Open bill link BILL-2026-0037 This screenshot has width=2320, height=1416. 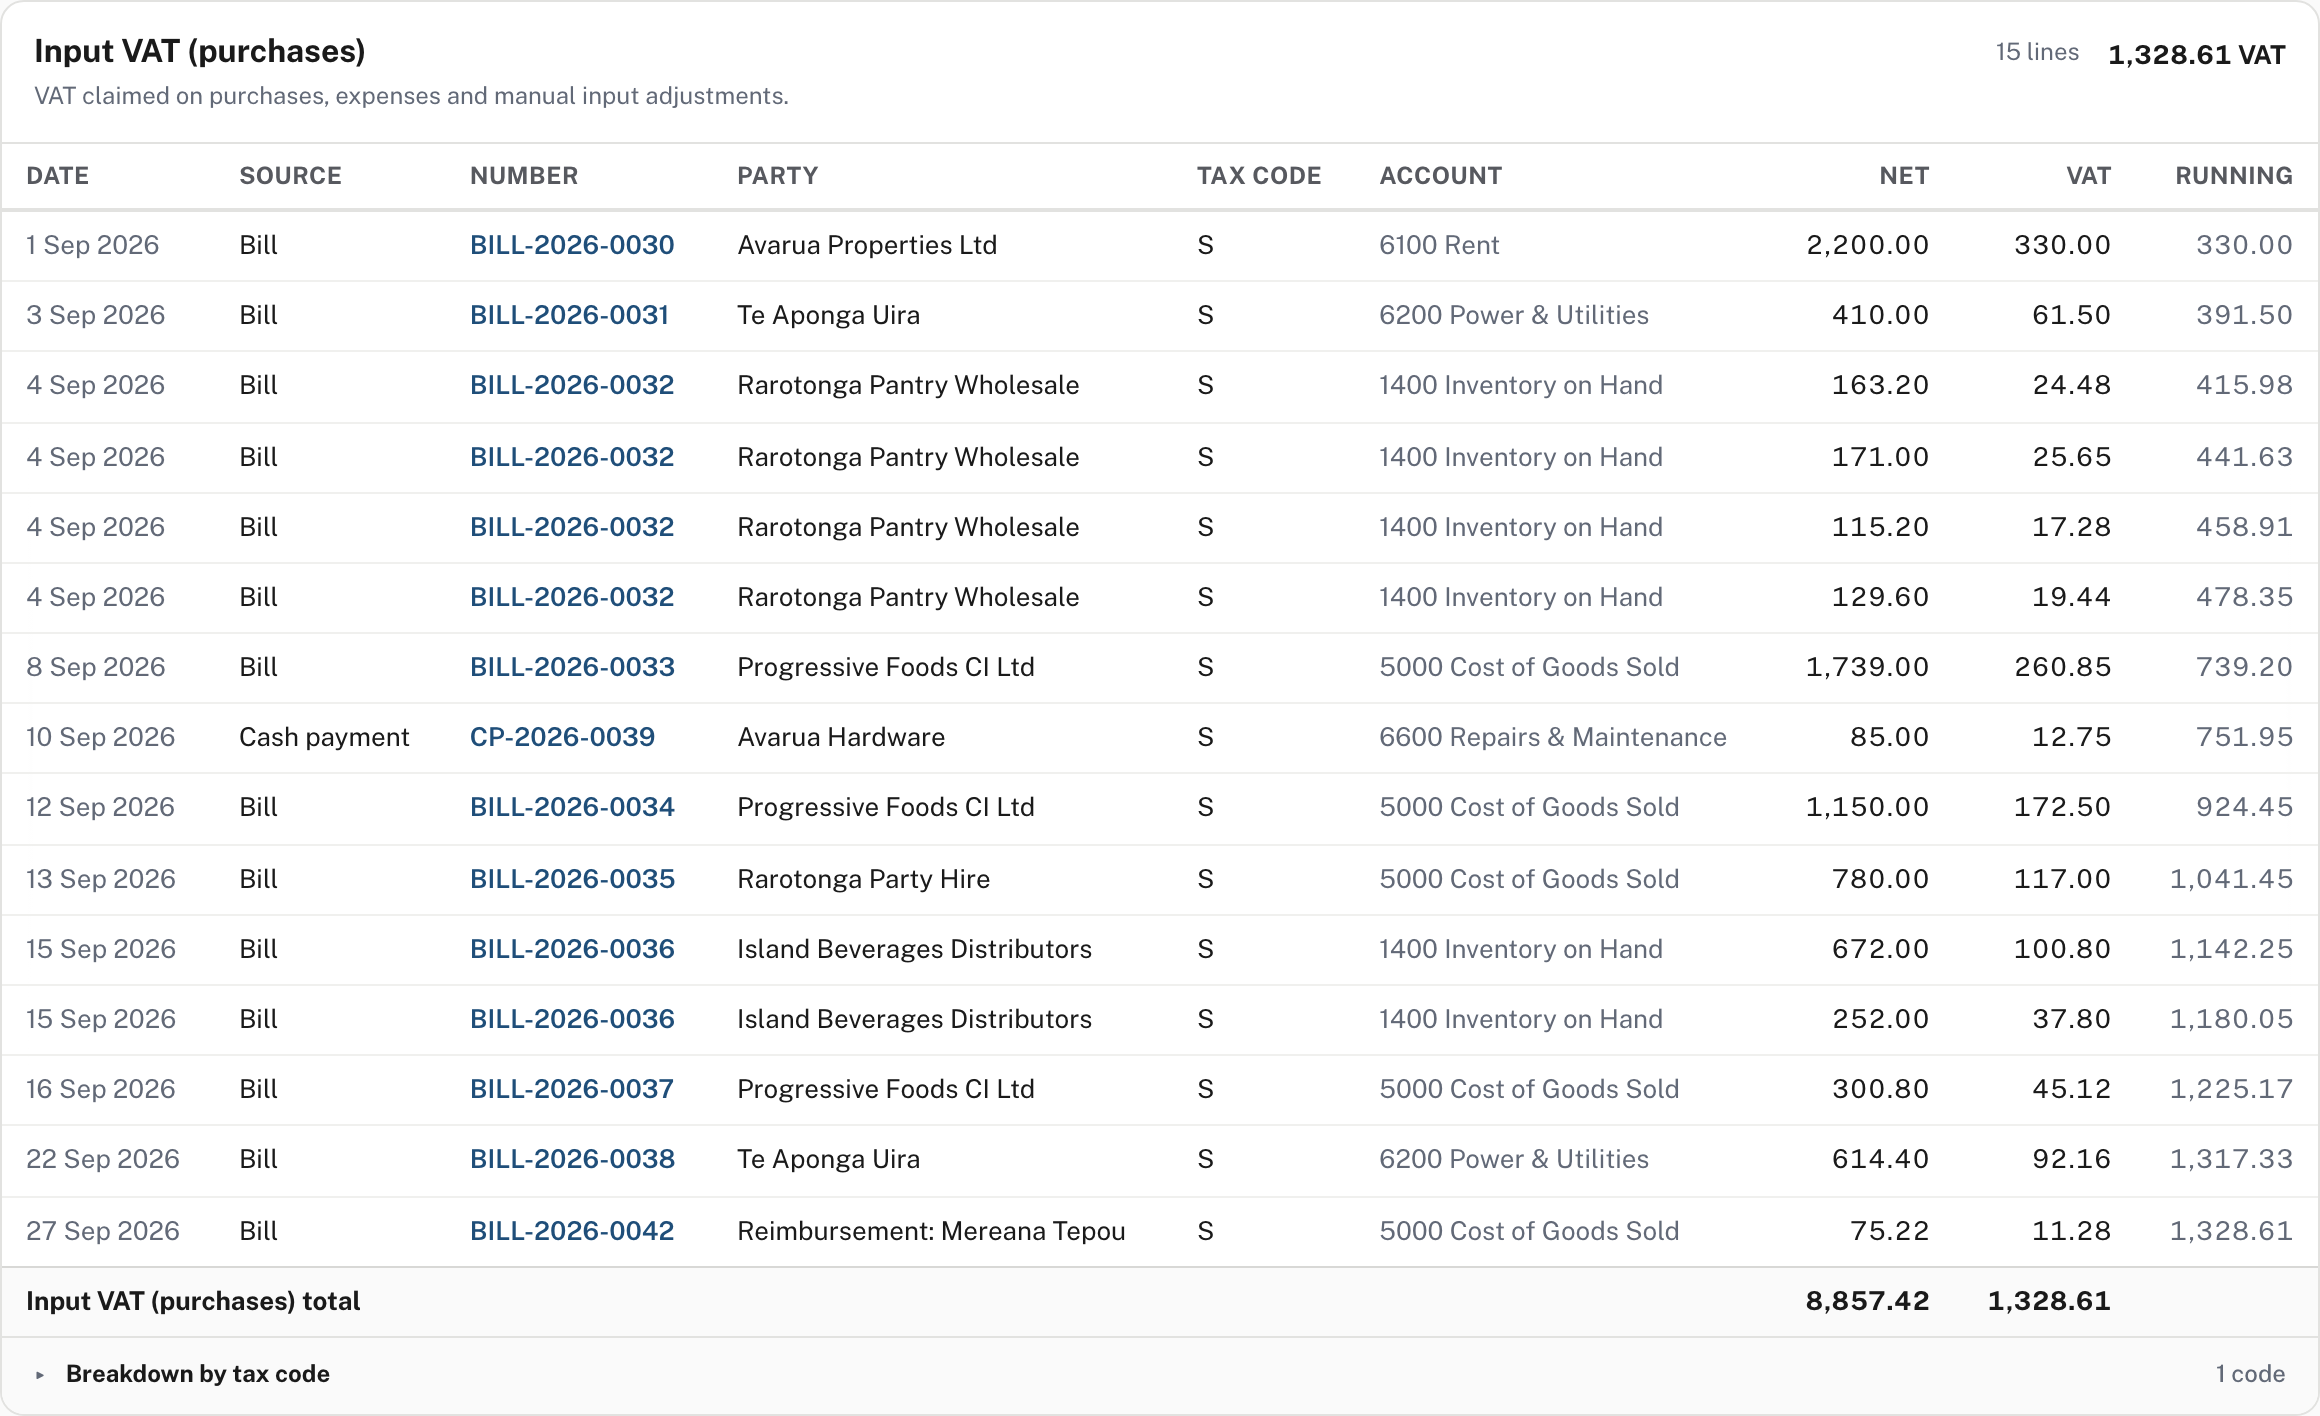tap(572, 1089)
